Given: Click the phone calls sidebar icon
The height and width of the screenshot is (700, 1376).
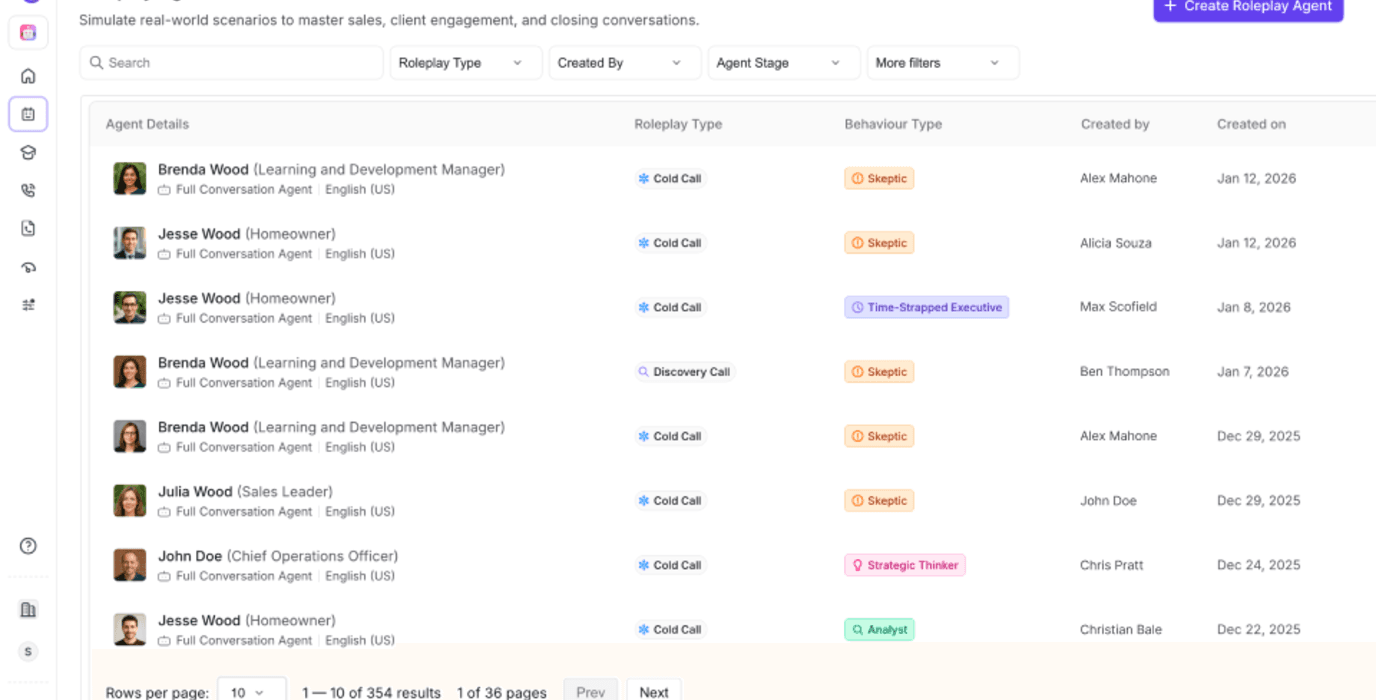Looking at the screenshot, I should 28,191.
